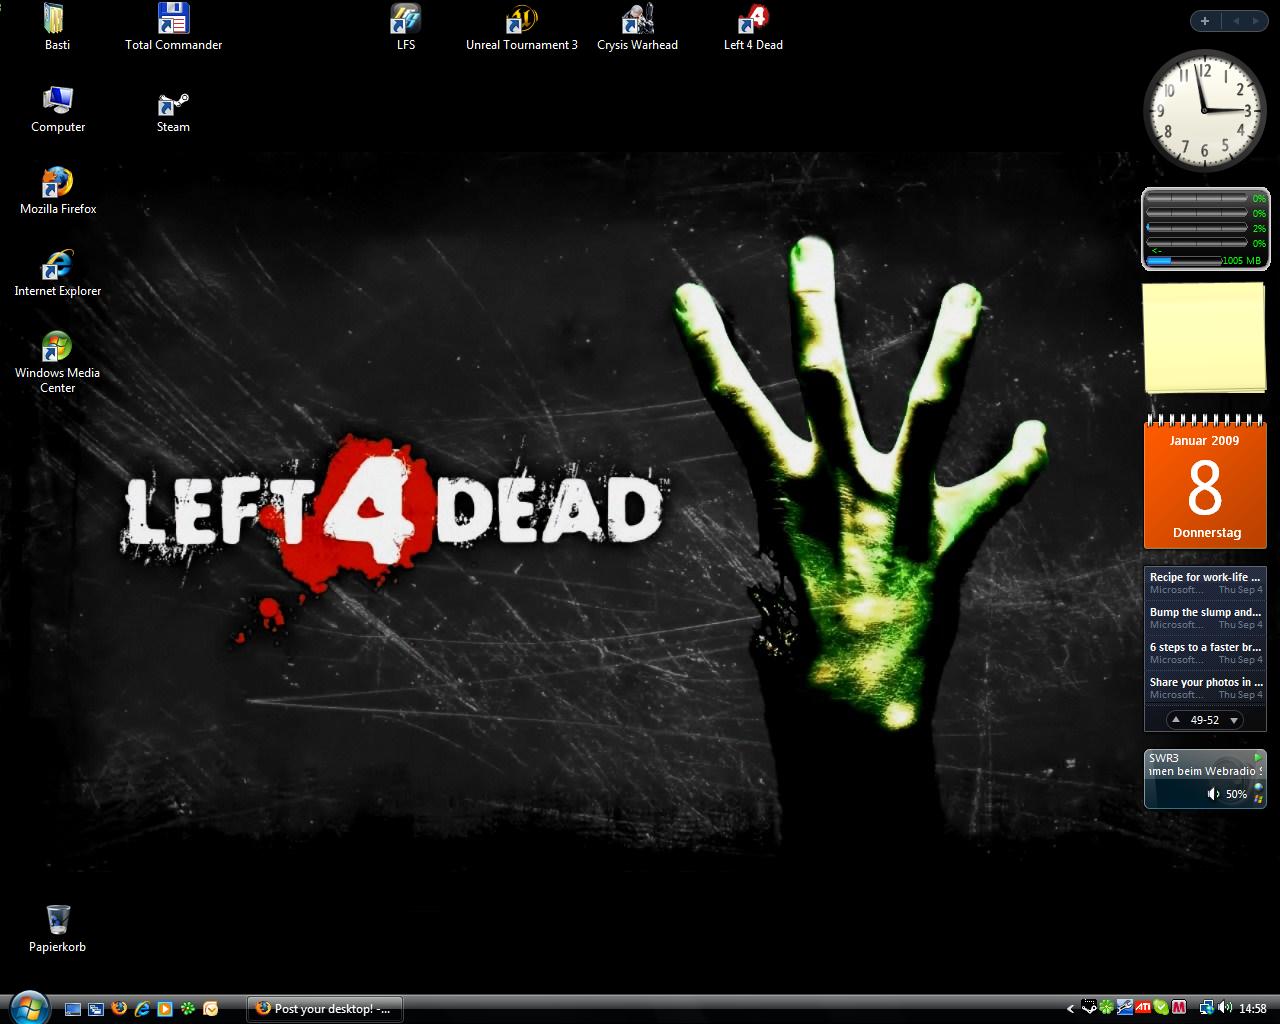
Task: Open the network connection tray icon
Action: pyautogui.click(x=1207, y=1008)
